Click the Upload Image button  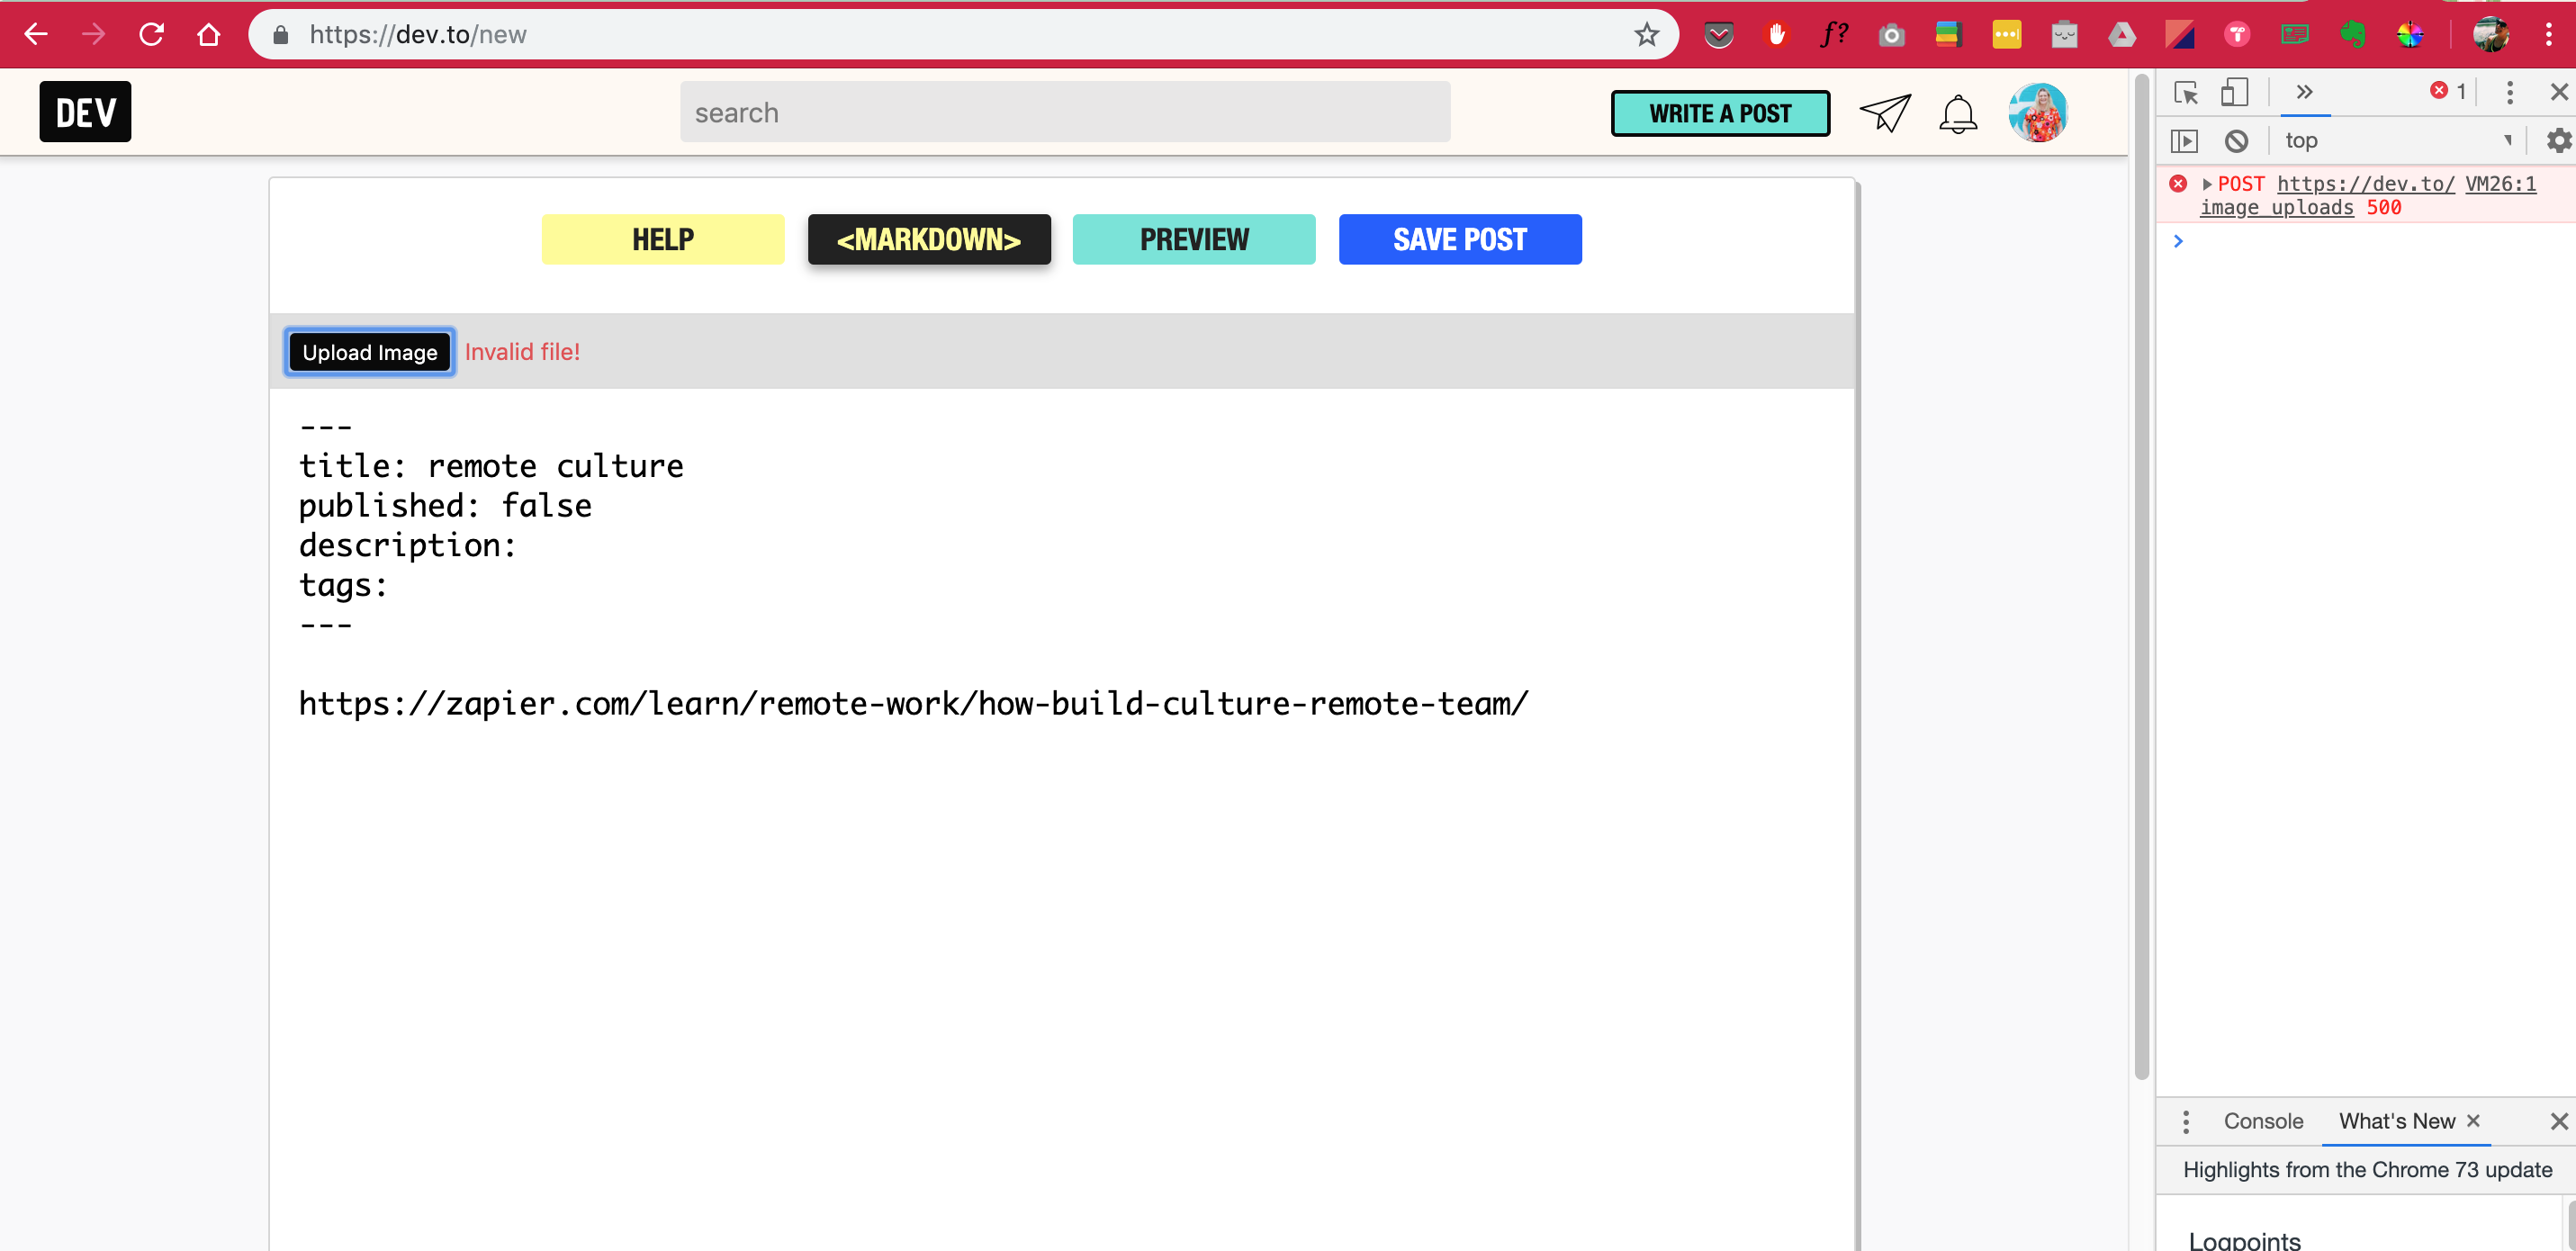click(369, 351)
